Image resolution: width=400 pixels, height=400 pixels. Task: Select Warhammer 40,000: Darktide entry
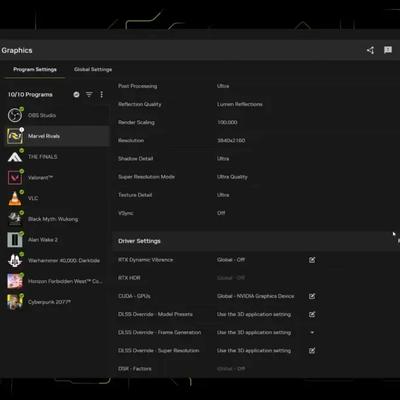point(57,260)
